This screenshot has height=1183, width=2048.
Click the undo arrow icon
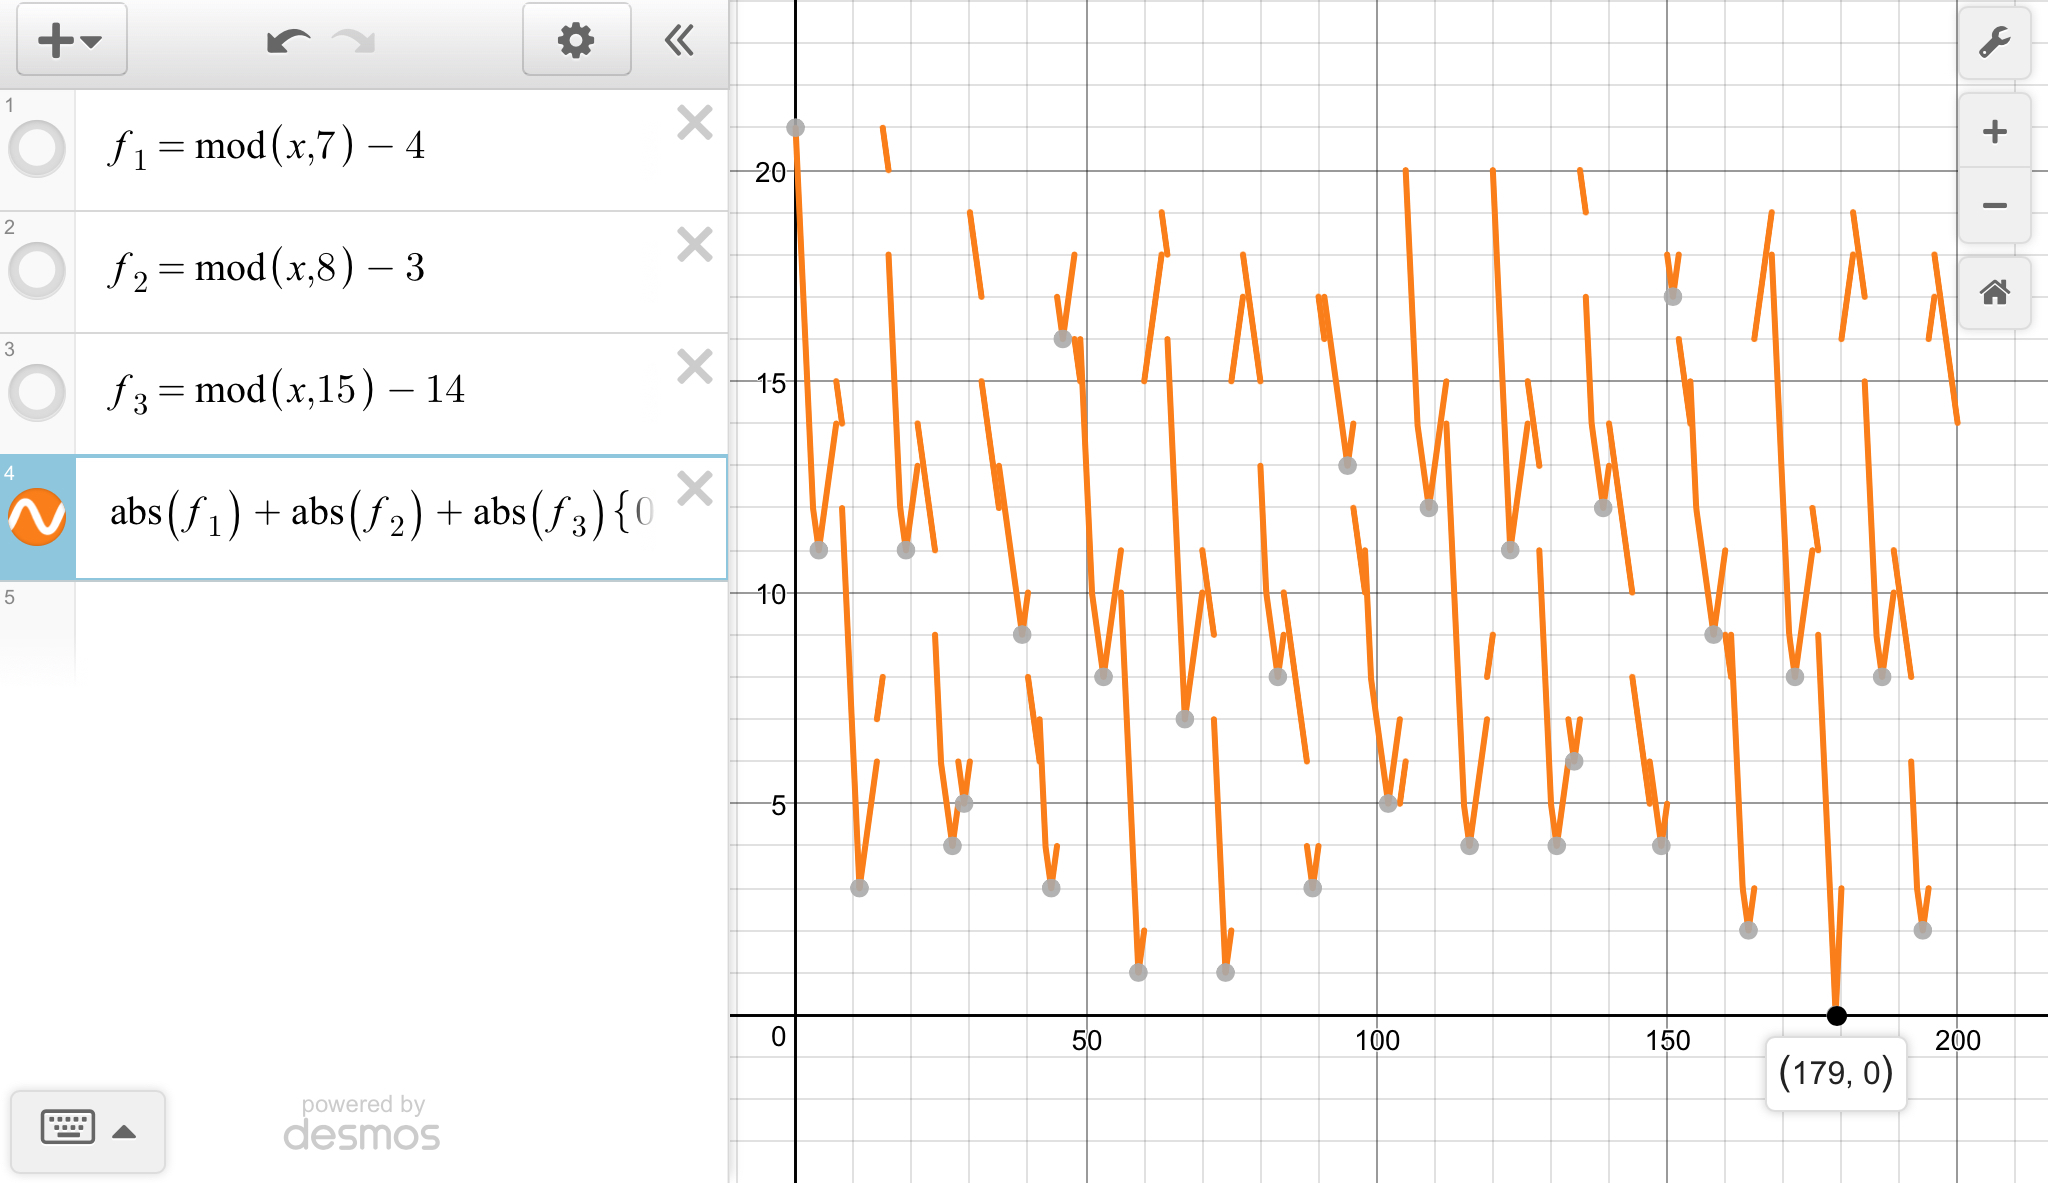click(x=288, y=42)
